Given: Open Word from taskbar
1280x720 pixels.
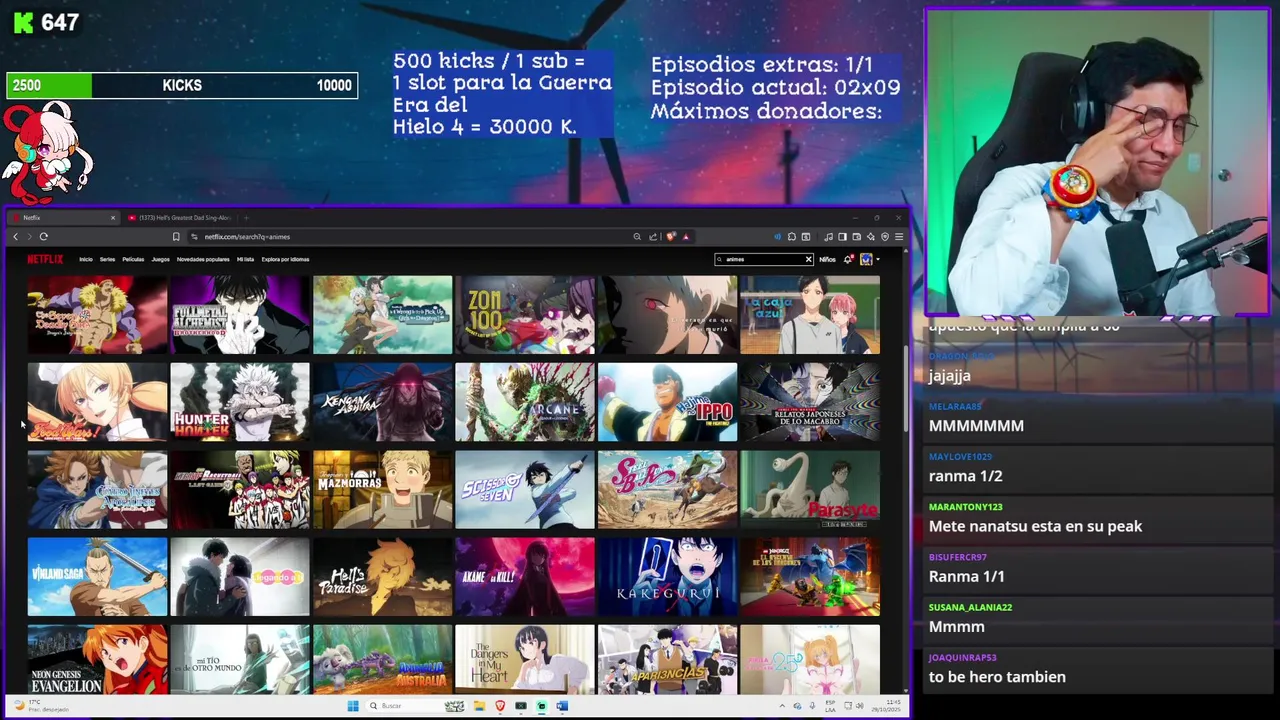Looking at the screenshot, I should click(x=562, y=706).
